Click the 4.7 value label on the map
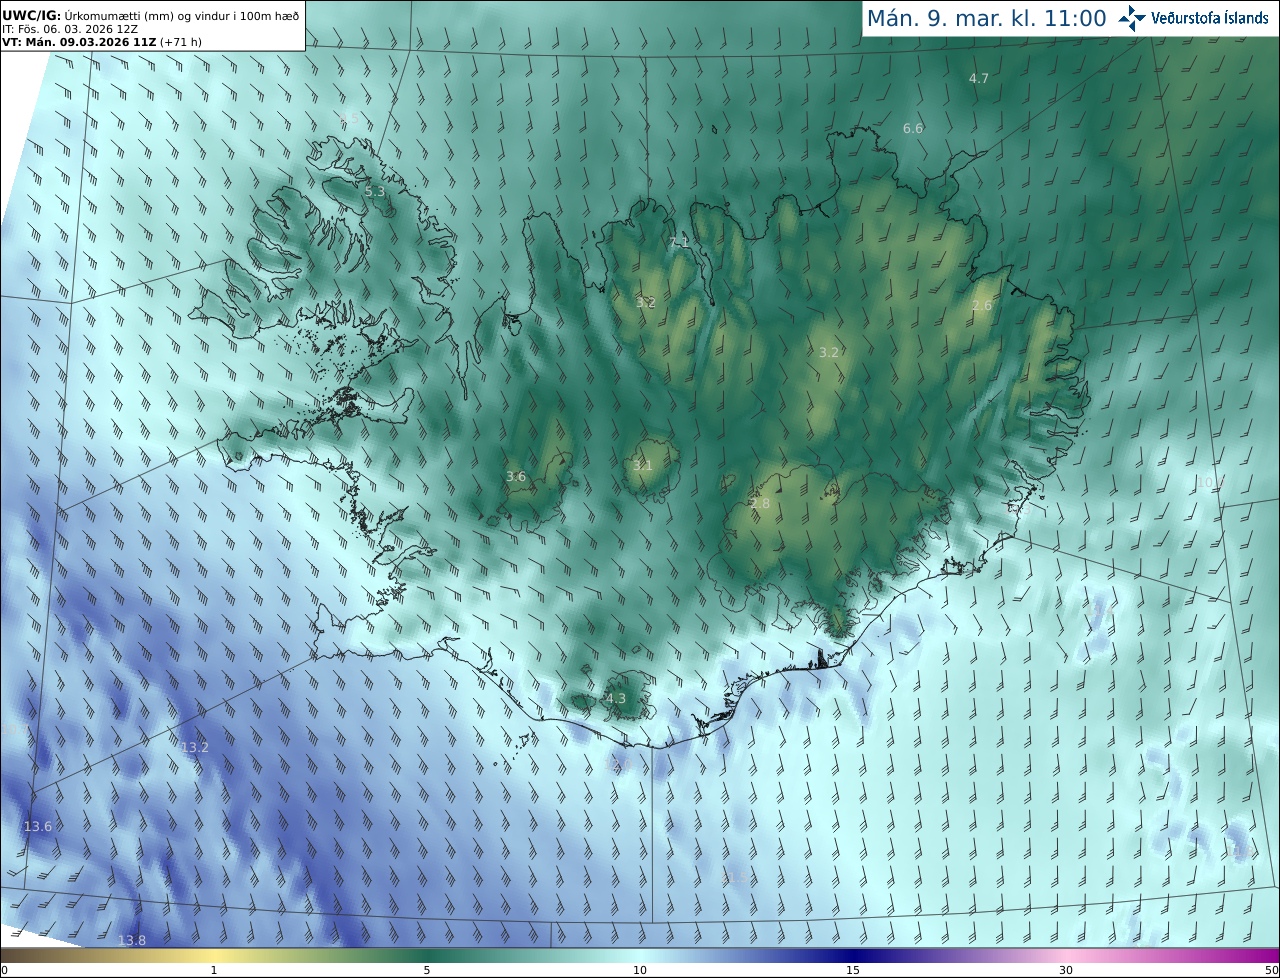This screenshot has width=1280, height=978. (x=979, y=78)
